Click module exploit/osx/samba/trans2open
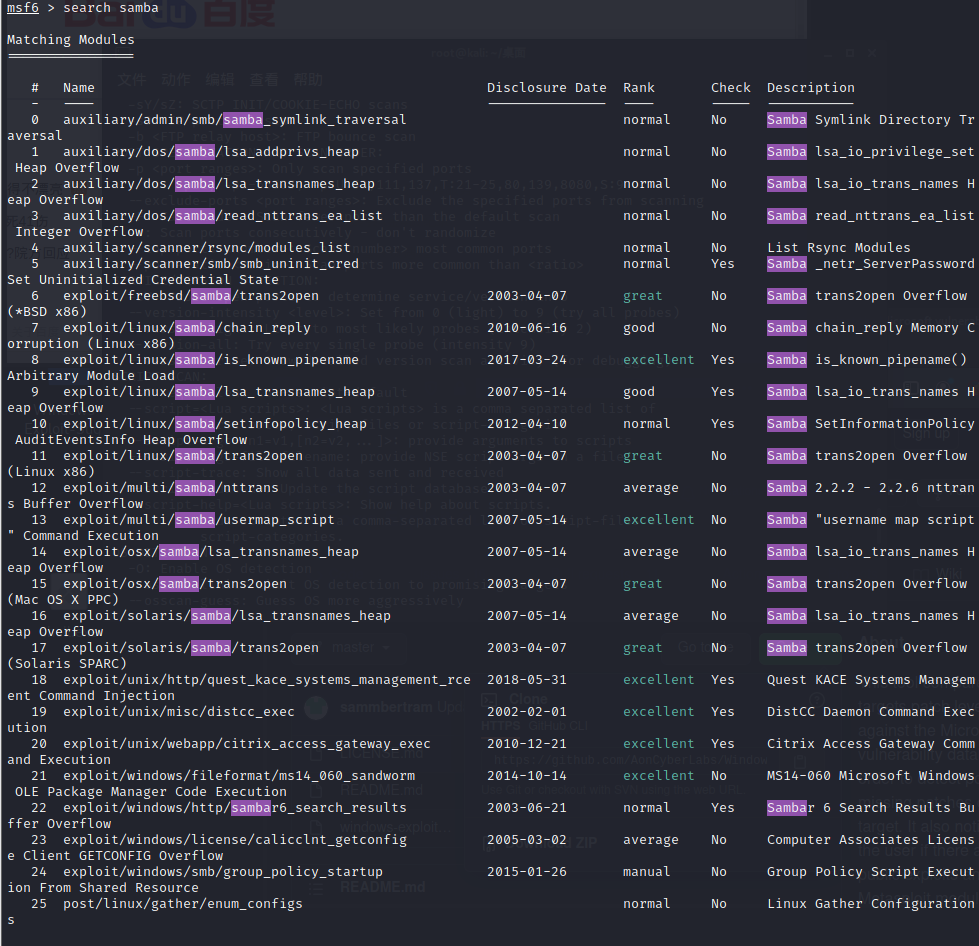Image resolution: width=979 pixels, height=946 pixels. [x=175, y=584]
